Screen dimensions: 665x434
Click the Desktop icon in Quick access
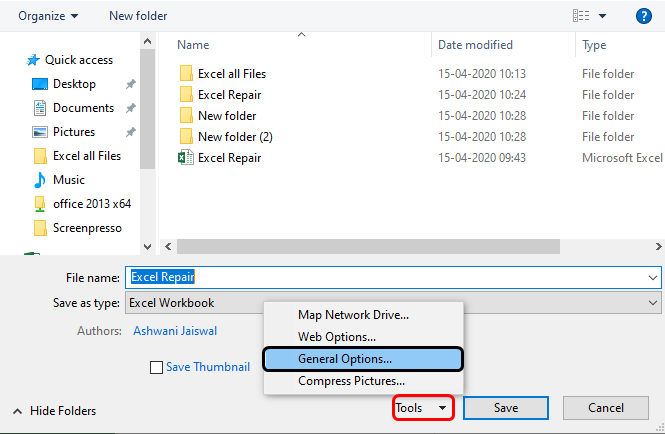[40, 84]
